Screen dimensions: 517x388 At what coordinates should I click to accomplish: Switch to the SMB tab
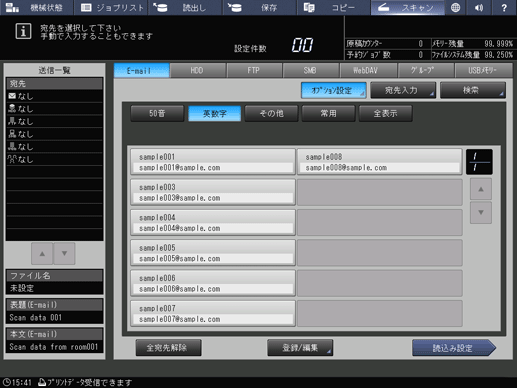311,70
